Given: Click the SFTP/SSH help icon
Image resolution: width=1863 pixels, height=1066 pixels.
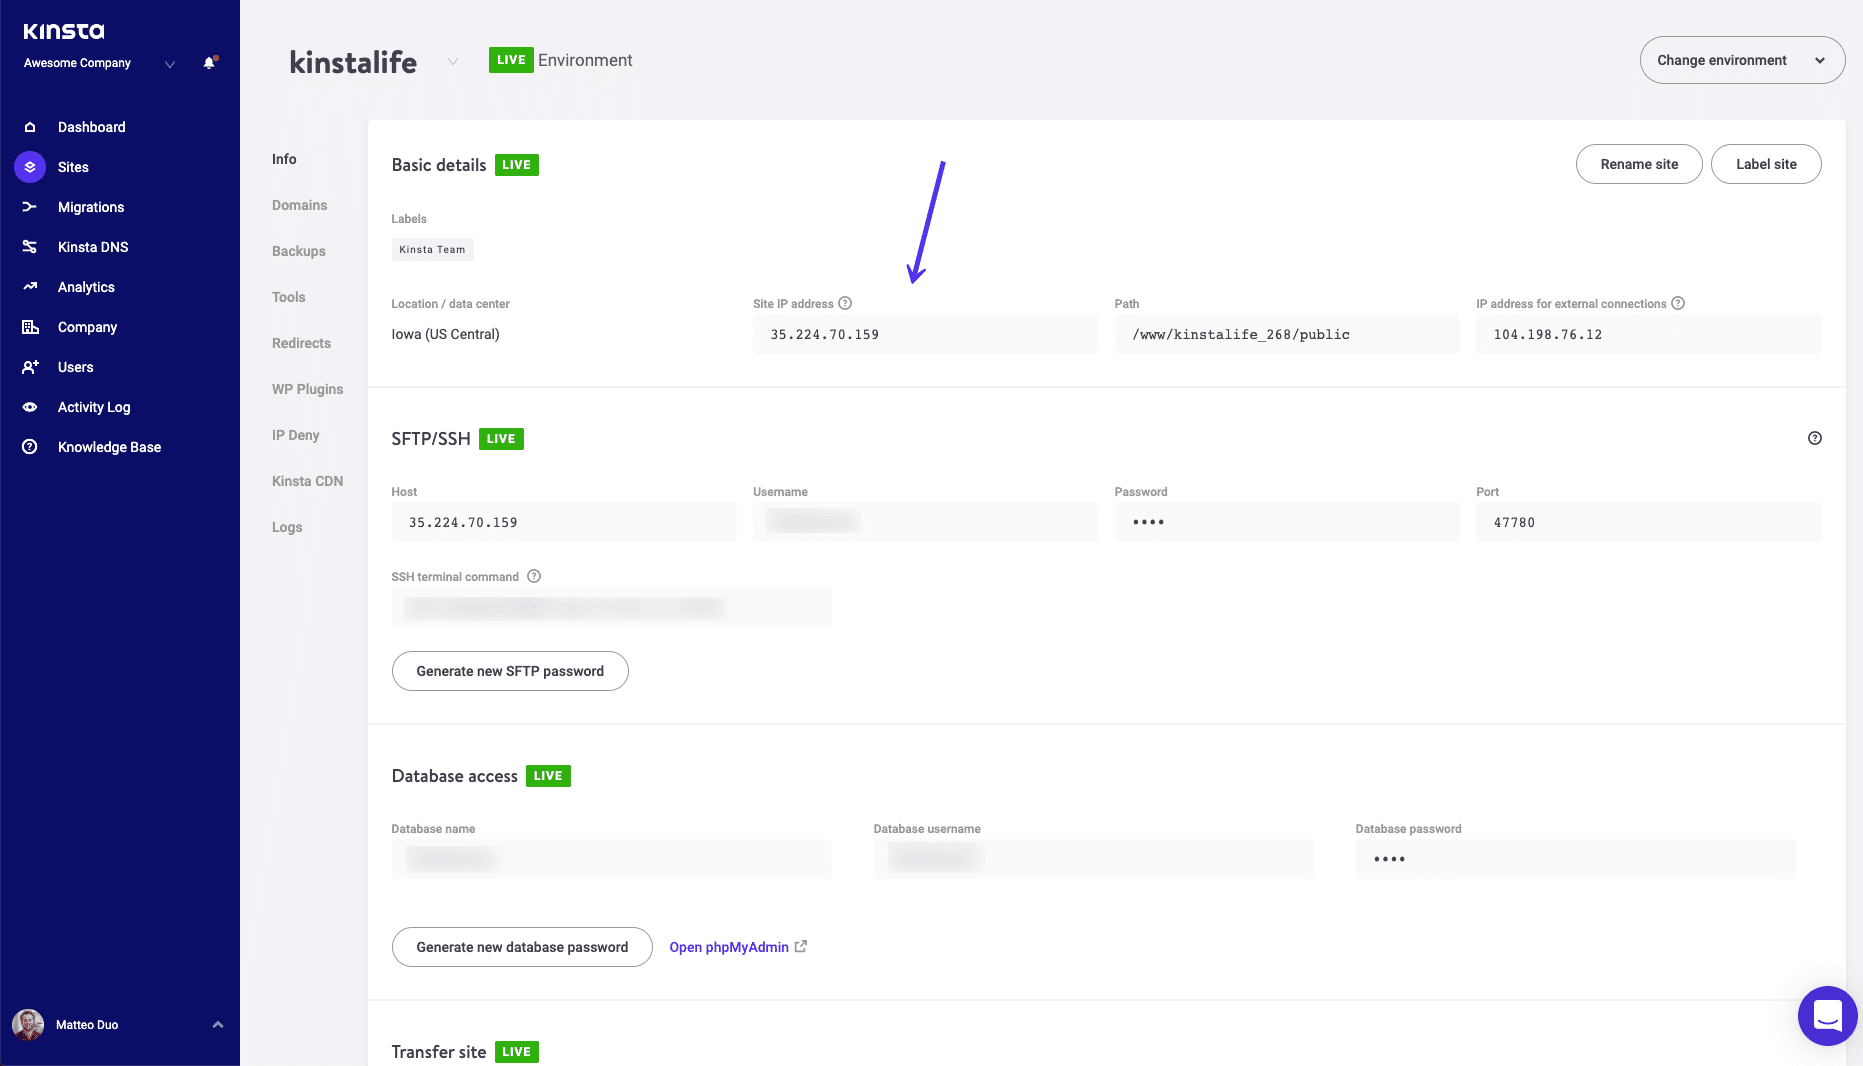Looking at the screenshot, I should pyautogui.click(x=1815, y=438).
